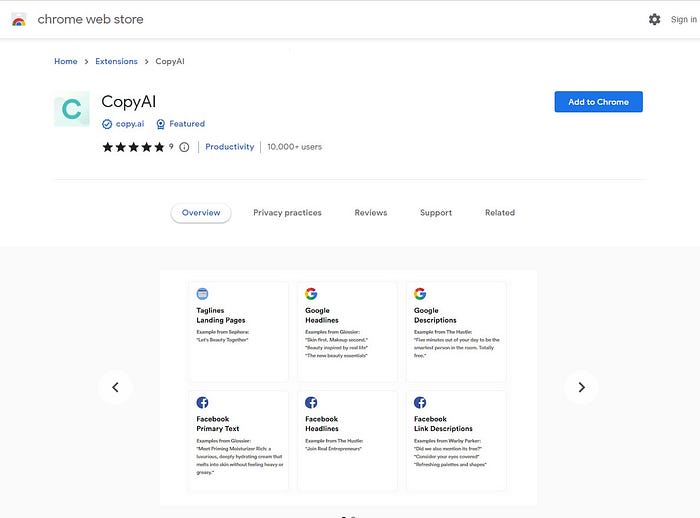Click Facebook logo on Link Descriptions card
Image resolution: width=700 pixels, height=518 pixels.
coord(420,402)
